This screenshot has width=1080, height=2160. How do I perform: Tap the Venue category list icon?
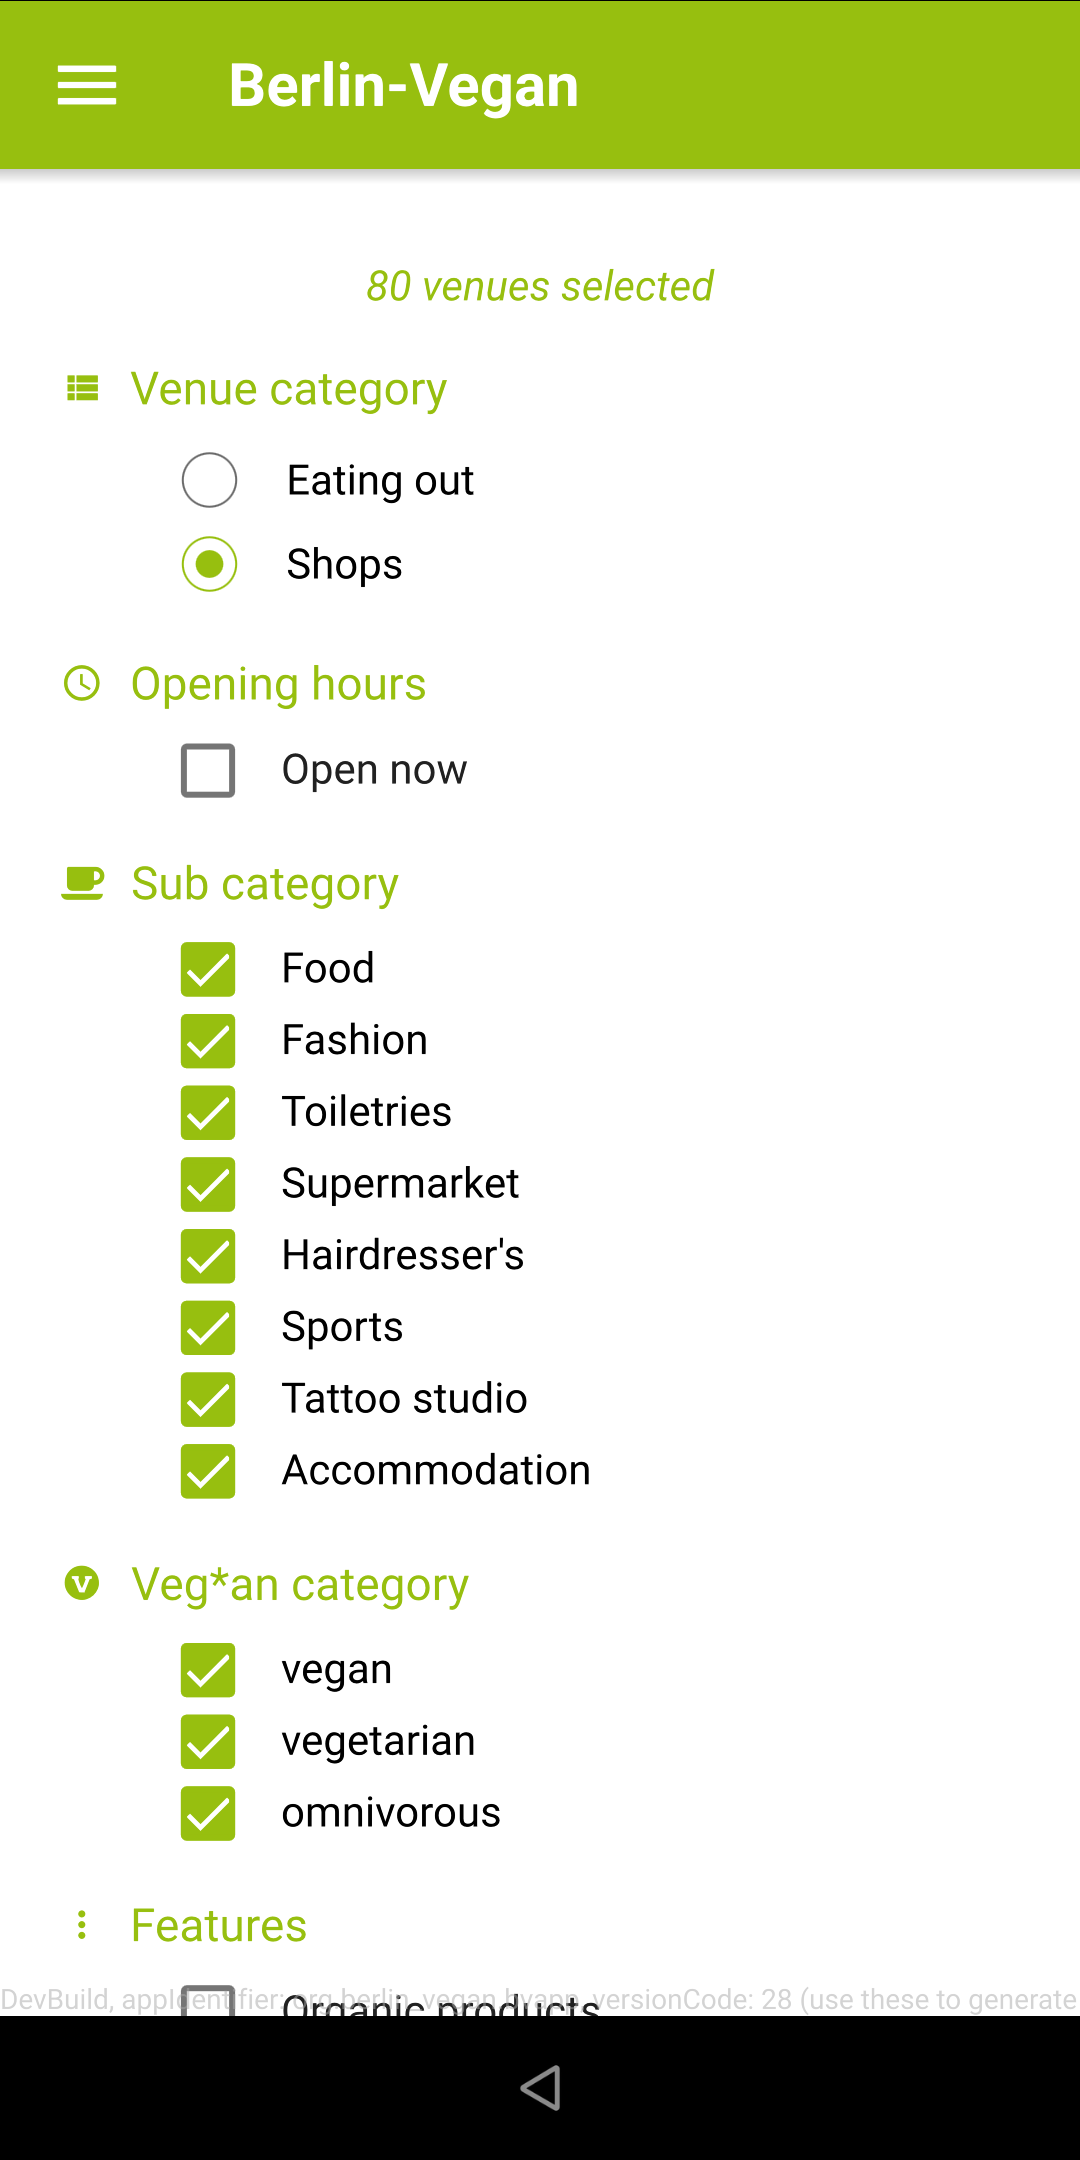coord(82,388)
